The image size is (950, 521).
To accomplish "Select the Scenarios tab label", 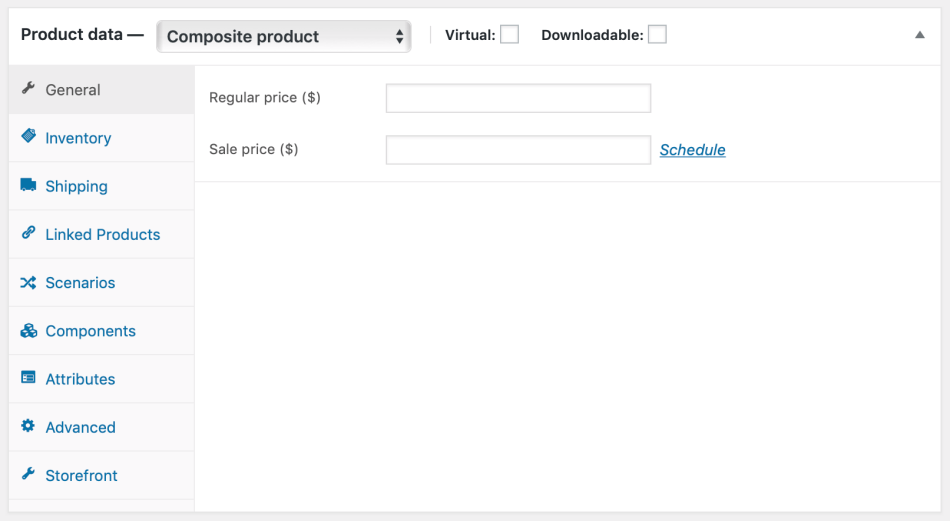I will [x=80, y=283].
